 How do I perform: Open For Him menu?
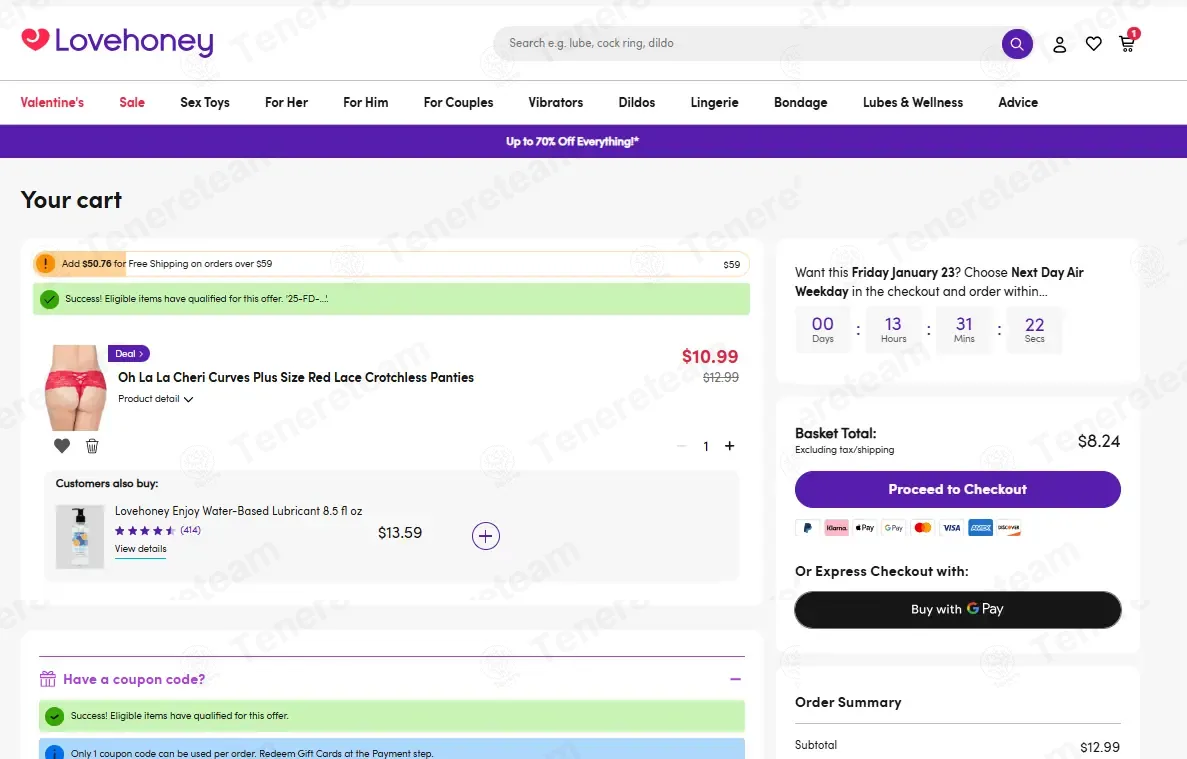[366, 102]
